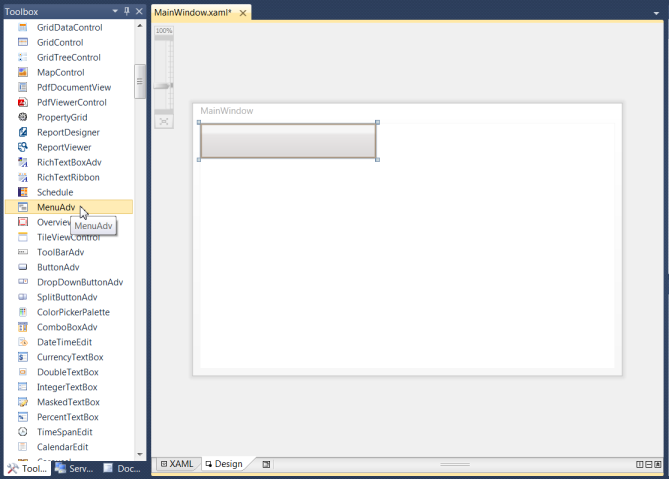669x479 pixels.
Task: Click the Schedule control icon
Action: tap(23, 192)
